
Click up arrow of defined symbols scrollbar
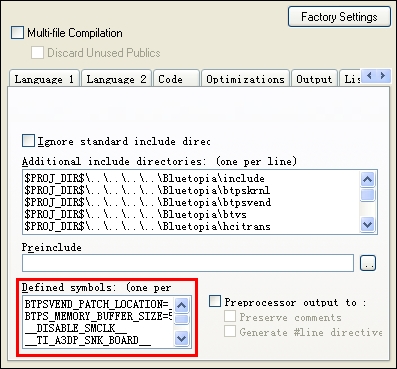182,305
